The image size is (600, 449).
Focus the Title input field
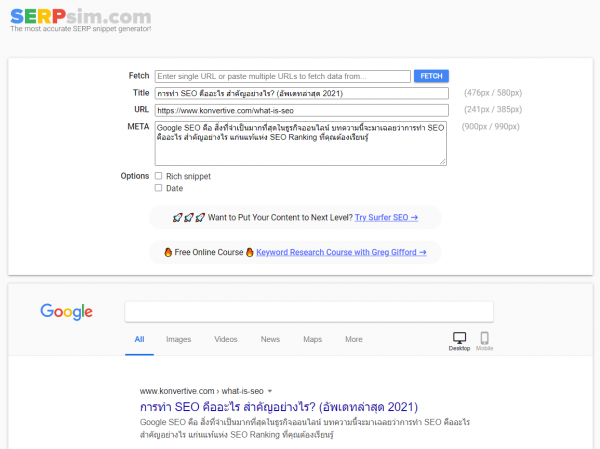pos(302,93)
